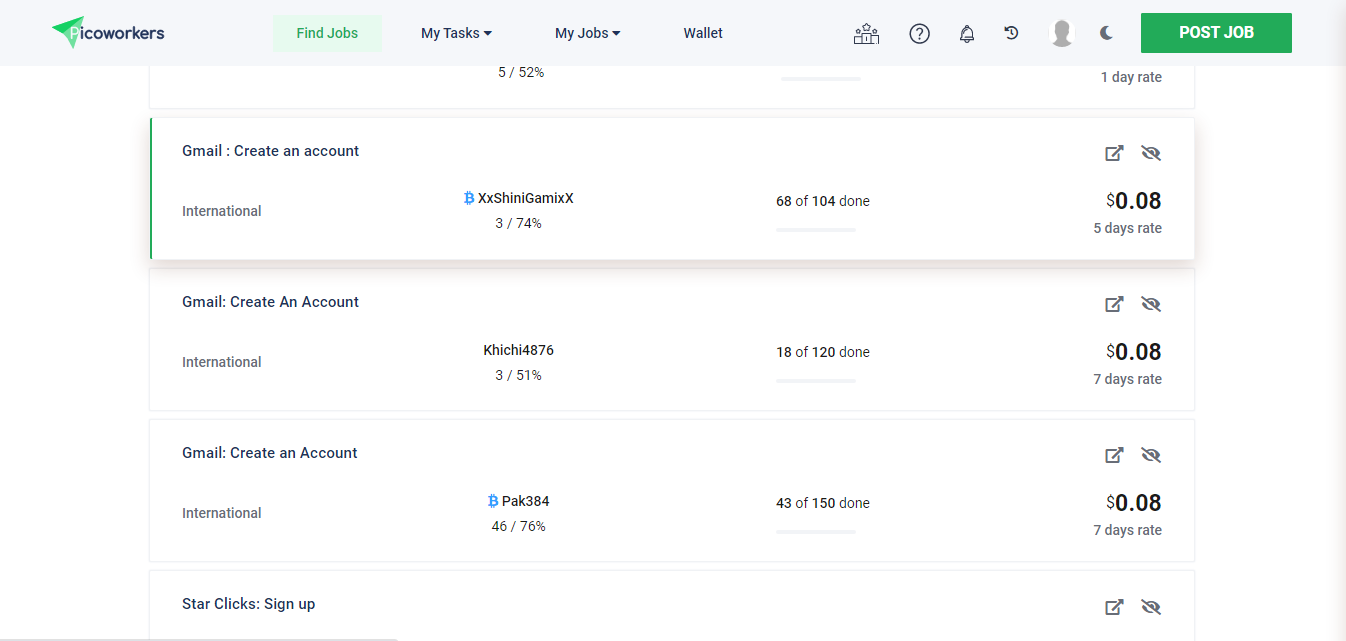Viewport: 1346px width, 641px height.
Task: Click progress bar under '68 of 104 done'
Action: pos(816,230)
